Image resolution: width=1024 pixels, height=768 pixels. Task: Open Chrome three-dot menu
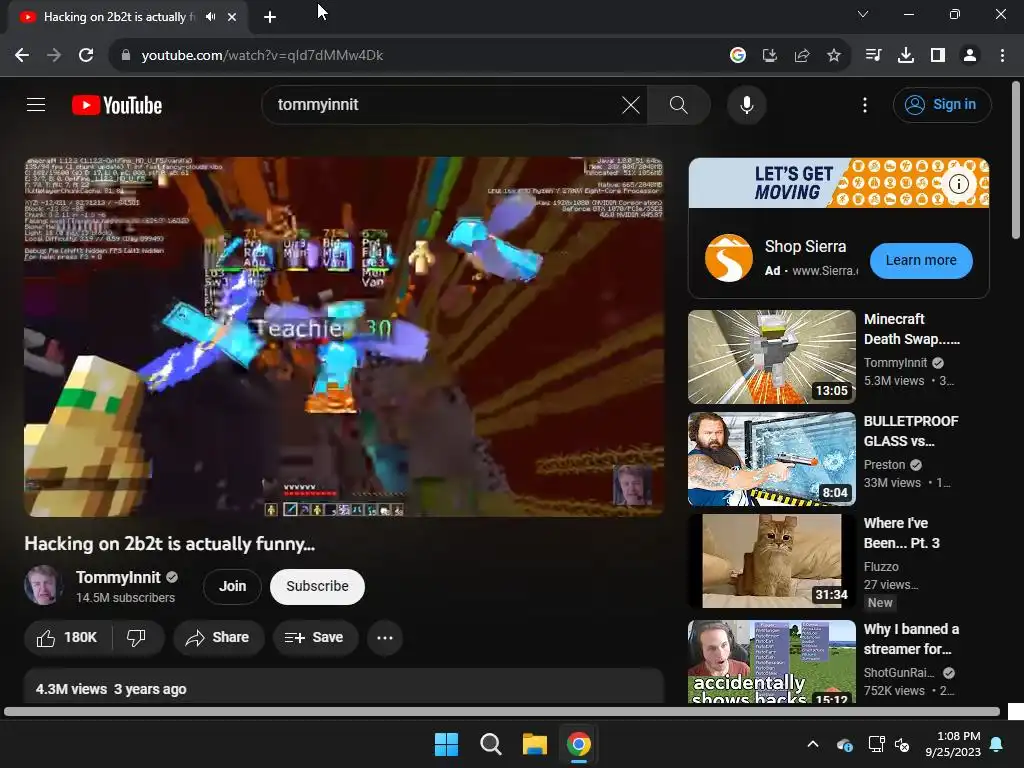tap(1002, 56)
